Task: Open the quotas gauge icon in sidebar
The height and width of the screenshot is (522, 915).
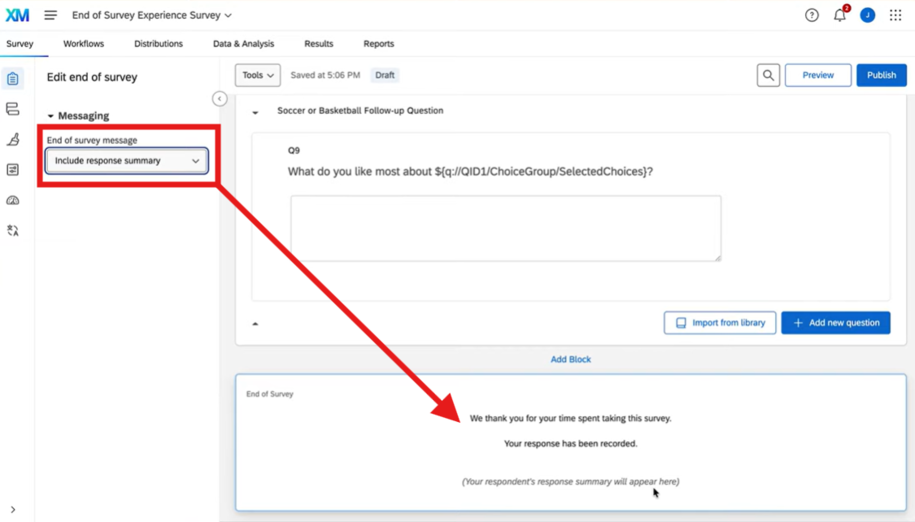Action: click(13, 200)
